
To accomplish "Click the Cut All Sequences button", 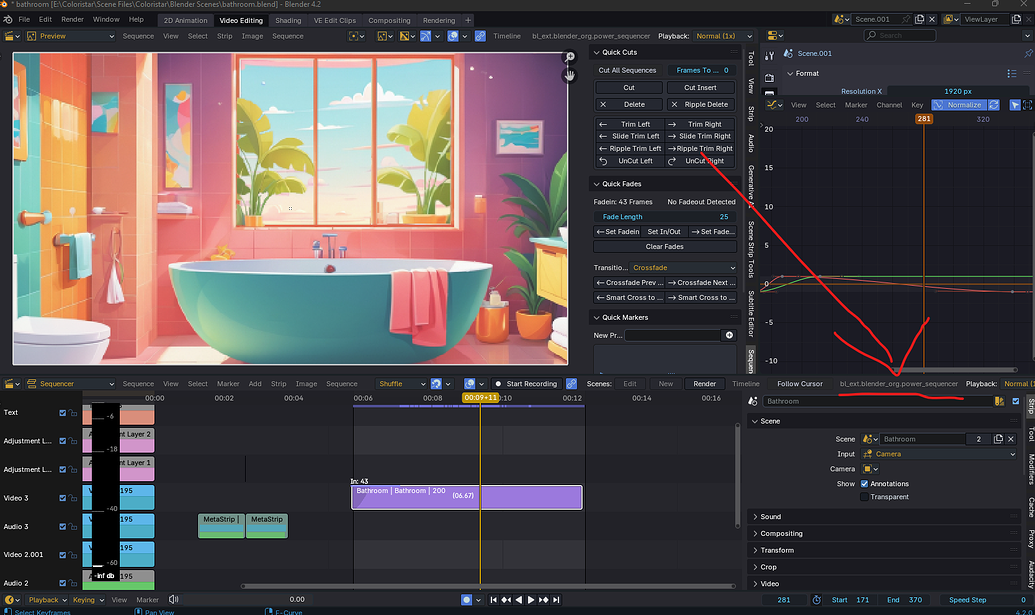I will [627, 70].
